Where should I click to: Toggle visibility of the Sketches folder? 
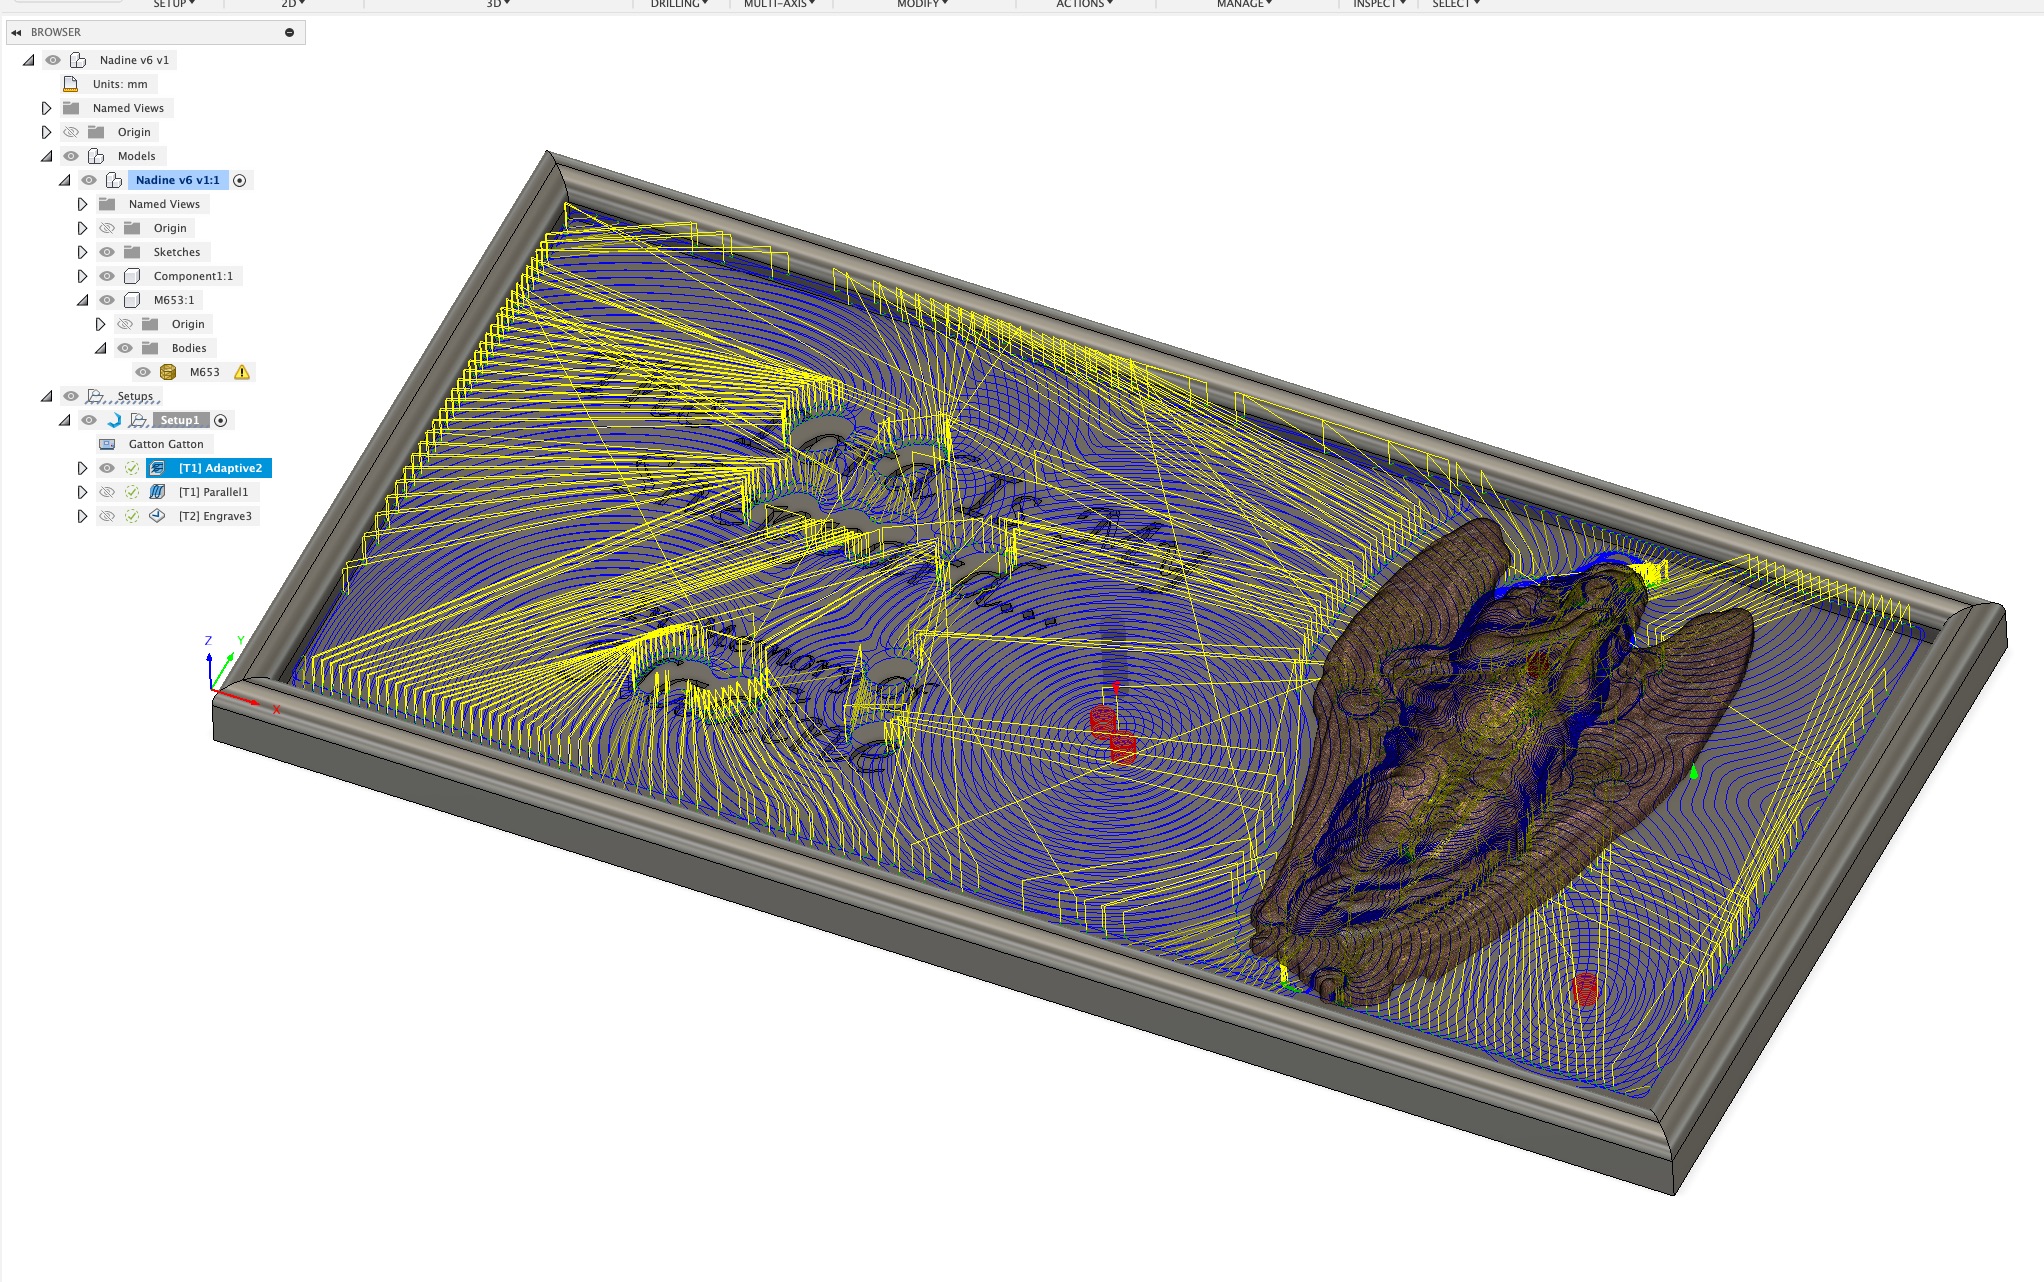(x=107, y=251)
